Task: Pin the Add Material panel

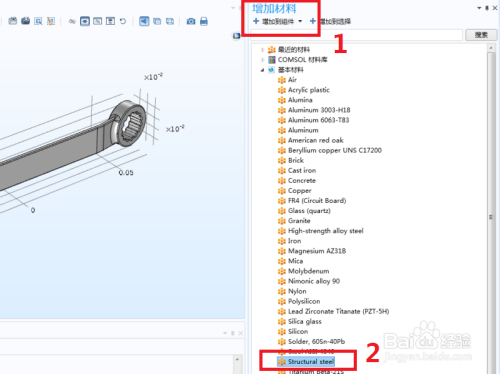Action: point(487,8)
